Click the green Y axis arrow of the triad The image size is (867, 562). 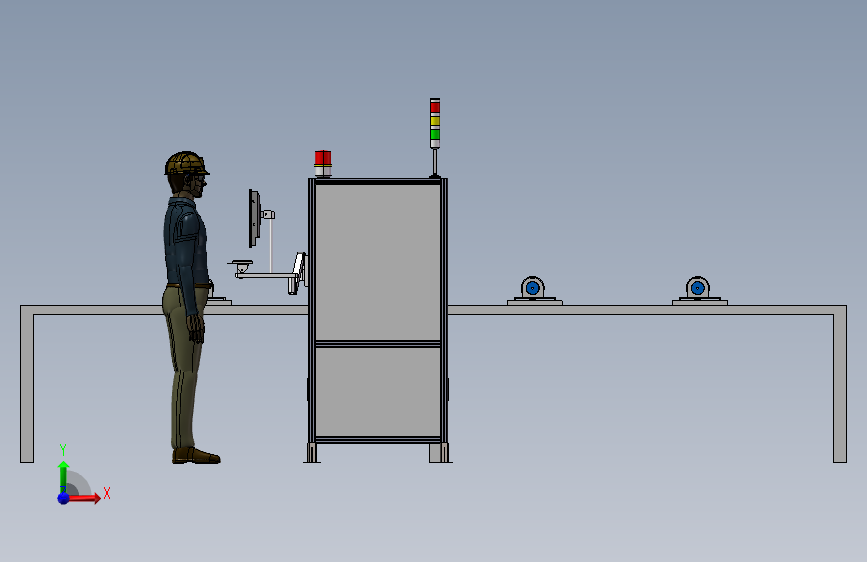click(63, 476)
